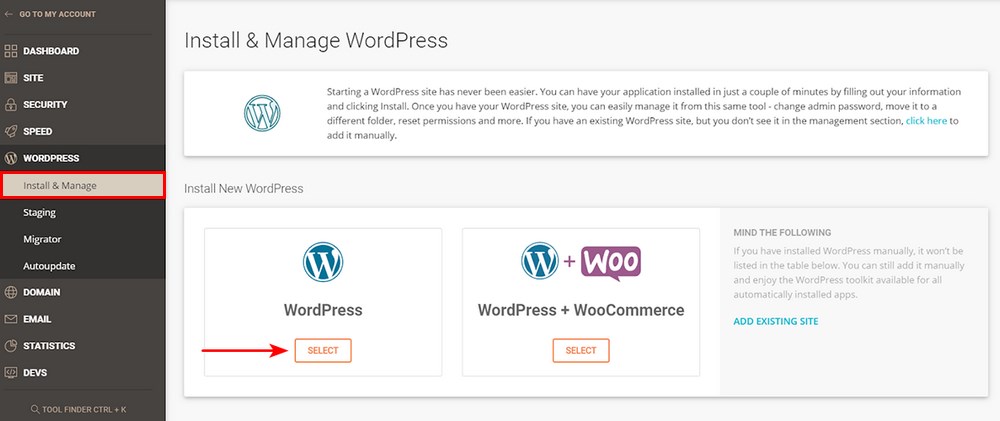The width and height of the screenshot is (1000, 421).
Task: Click the Security lock icon
Action: [x=11, y=104]
